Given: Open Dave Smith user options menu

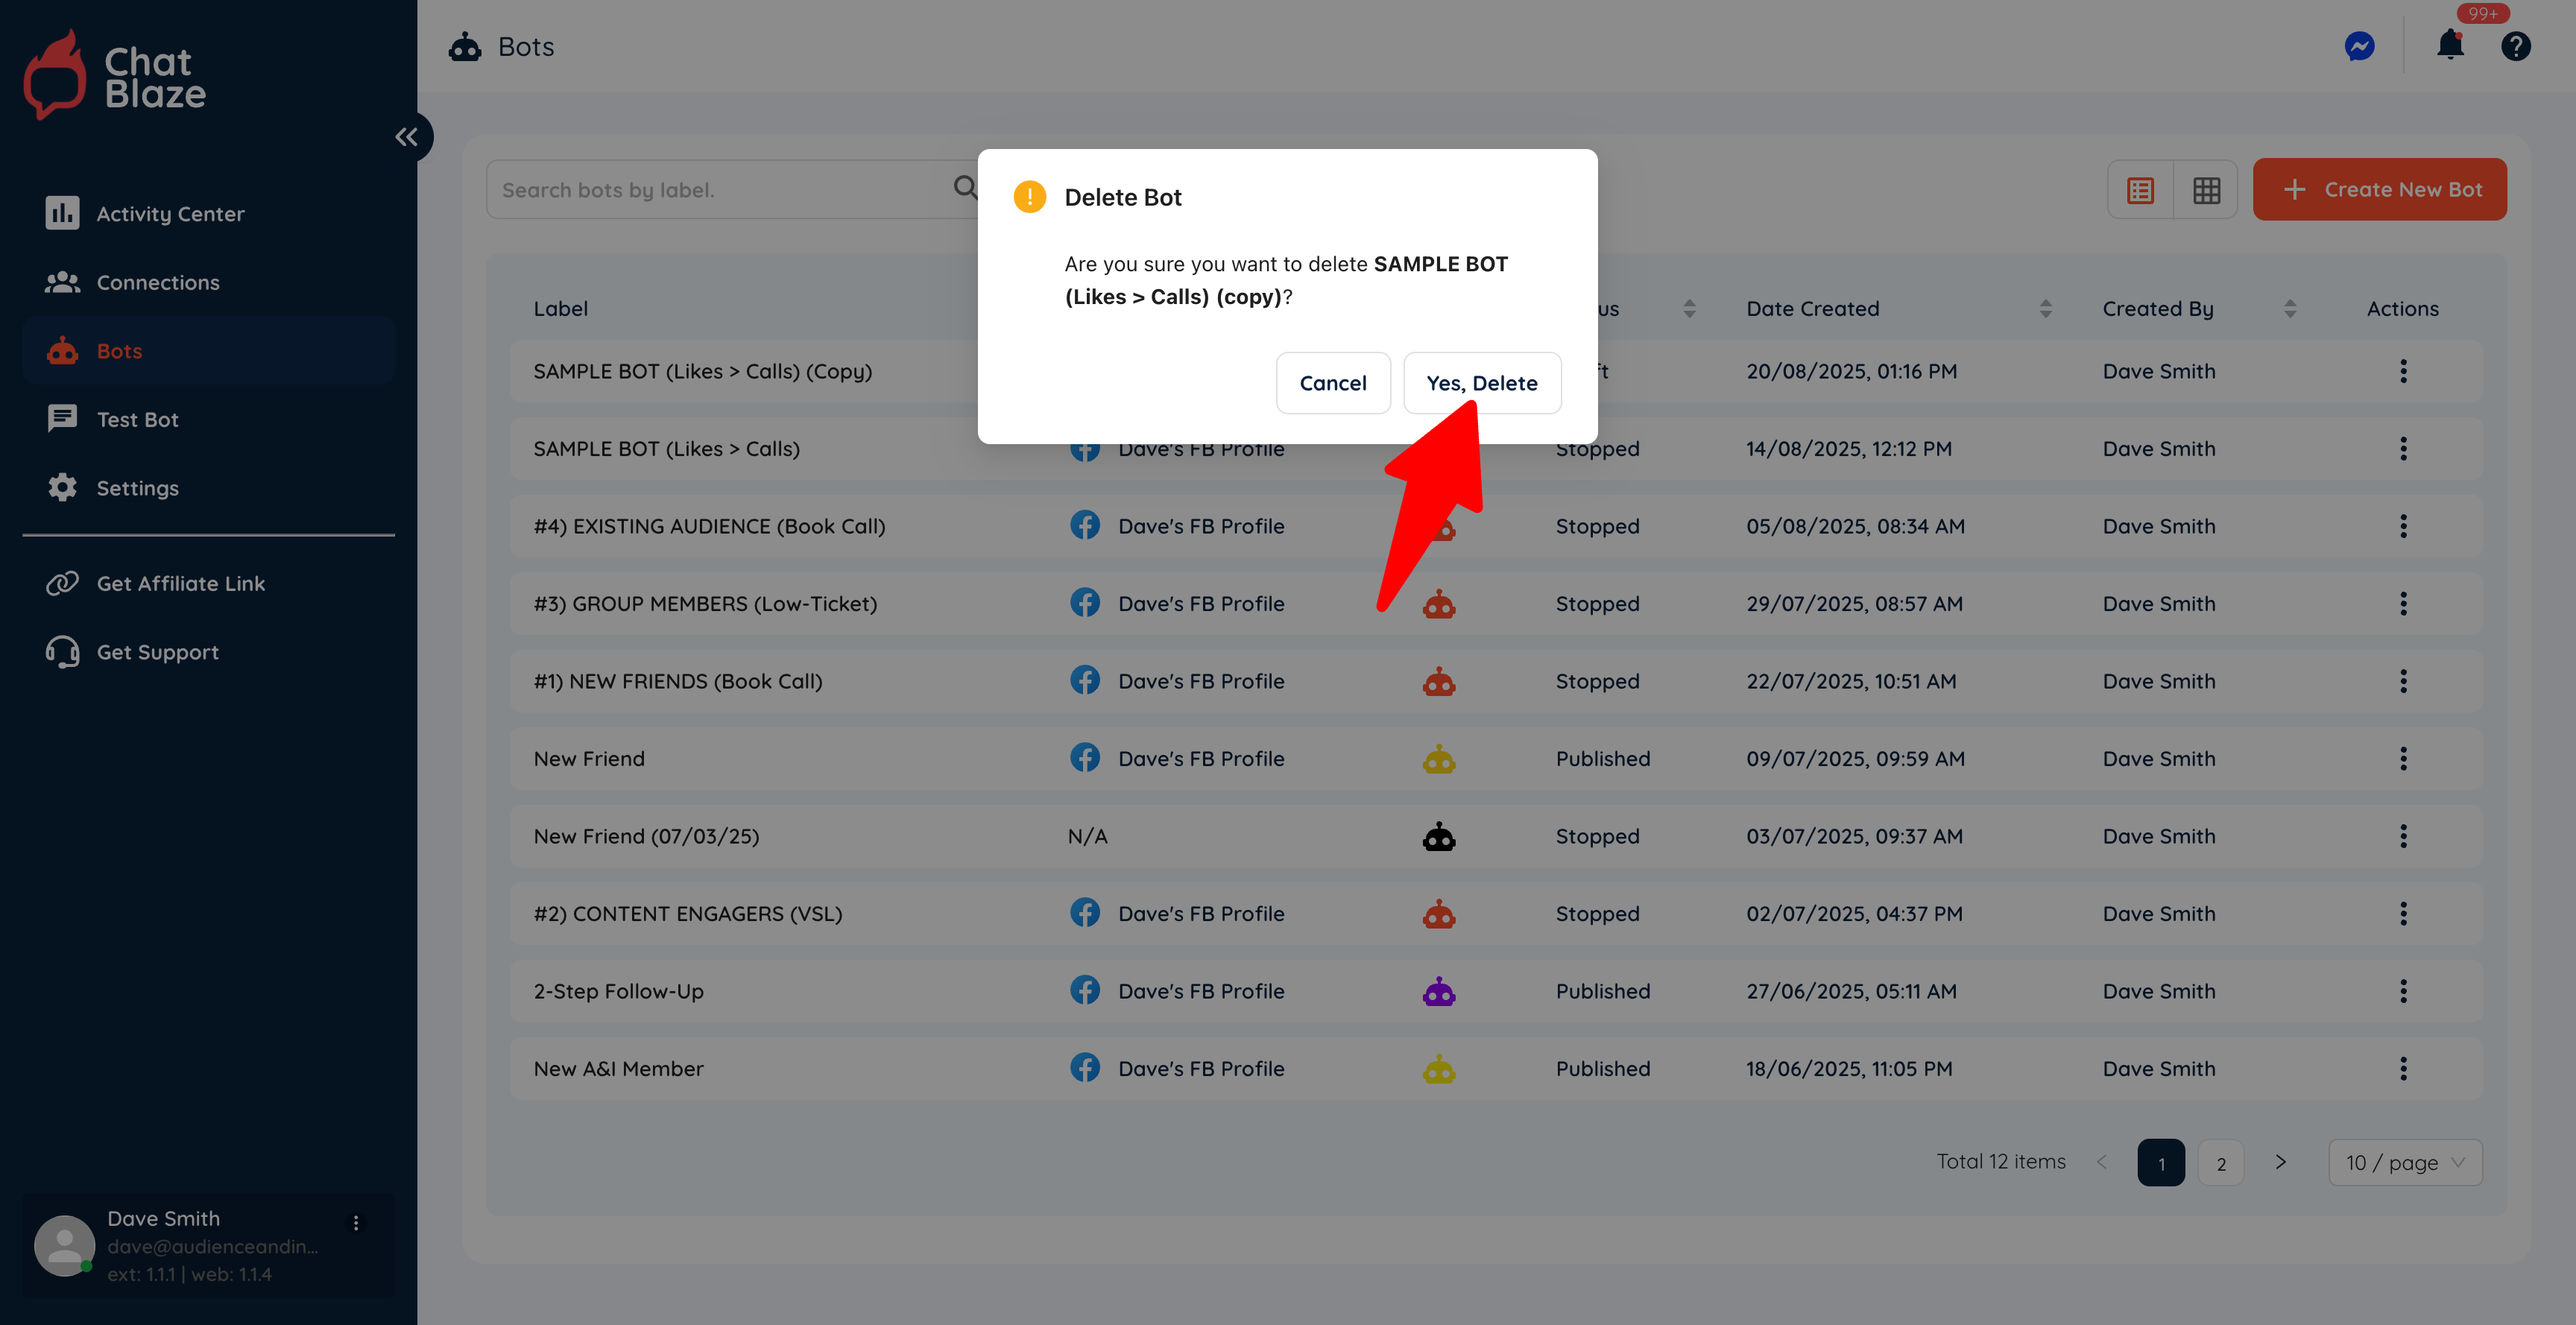Looking at the screenshot, I should 356,1222.
